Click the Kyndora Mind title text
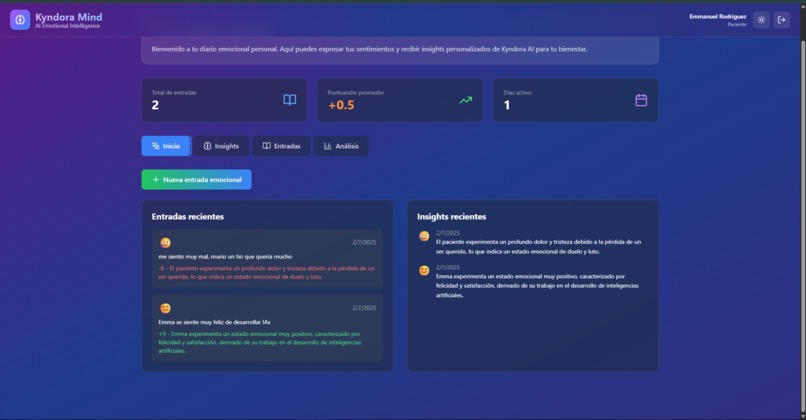 68,17
